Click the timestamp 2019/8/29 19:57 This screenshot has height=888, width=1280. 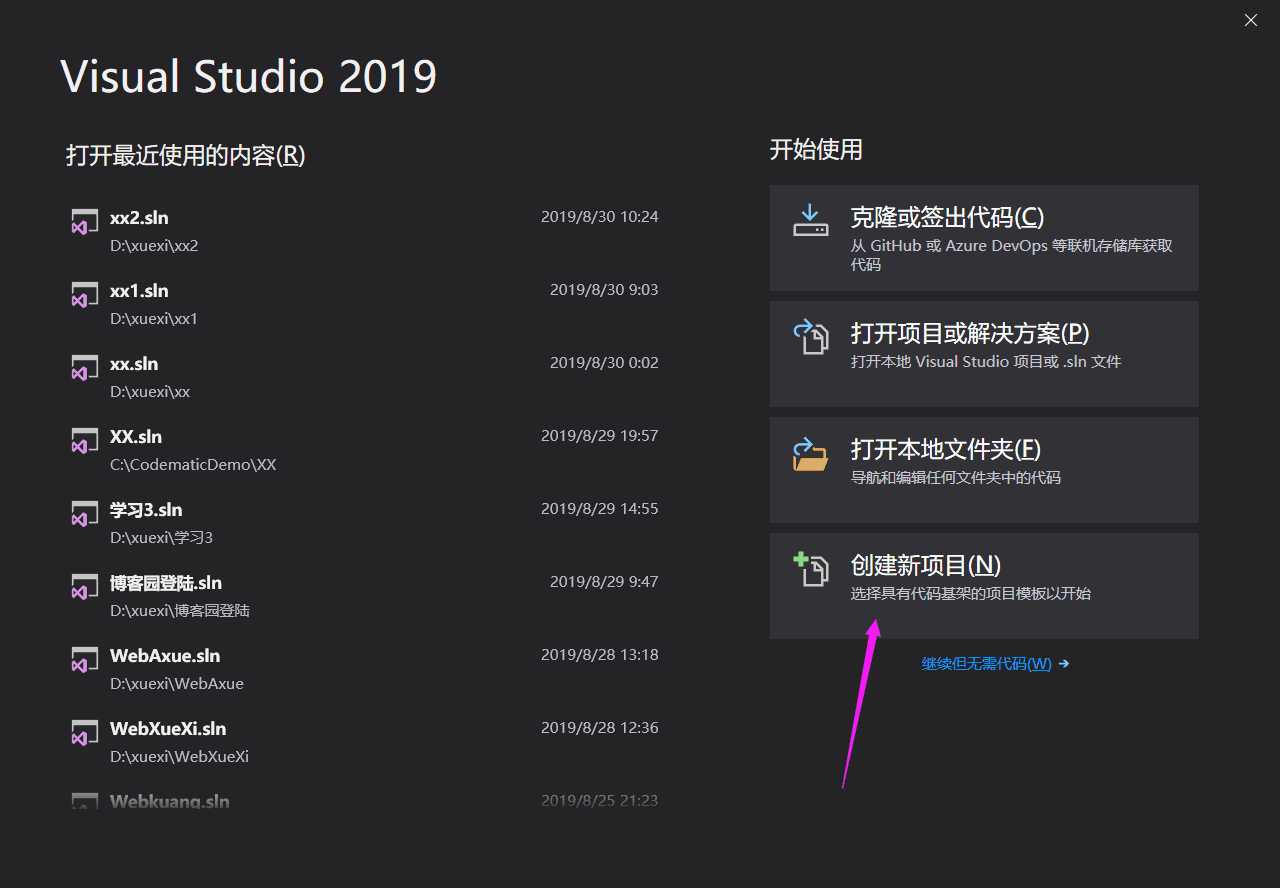pos(600,435)
